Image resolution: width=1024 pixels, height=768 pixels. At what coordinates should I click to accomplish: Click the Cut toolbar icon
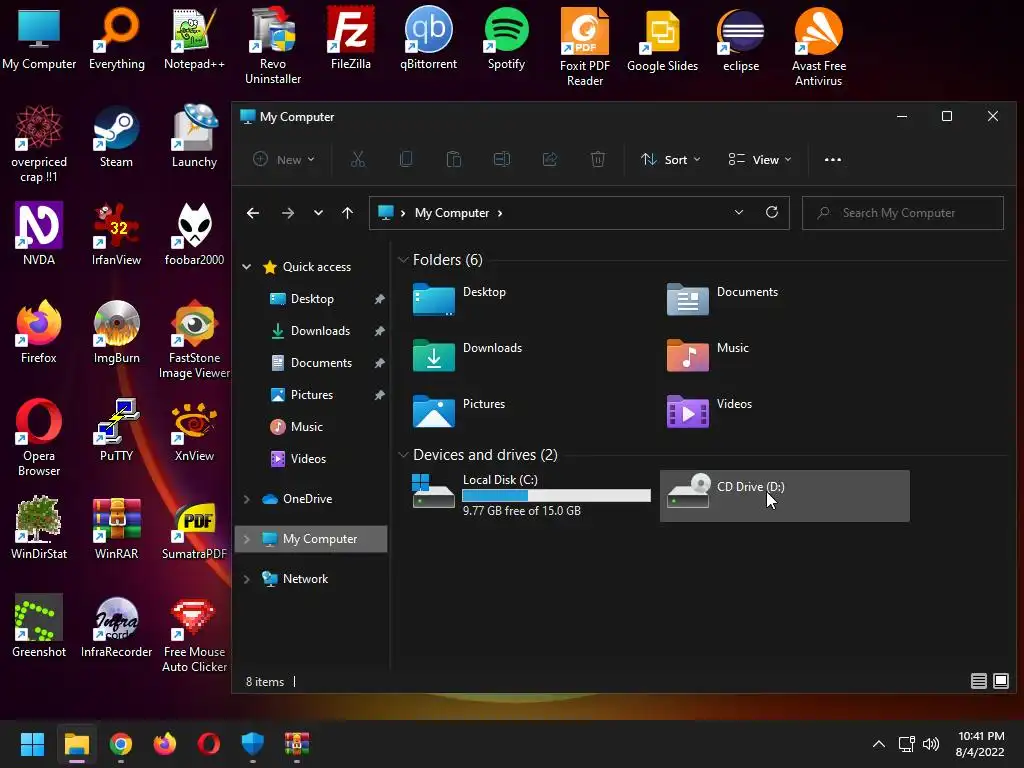(358, 159)
